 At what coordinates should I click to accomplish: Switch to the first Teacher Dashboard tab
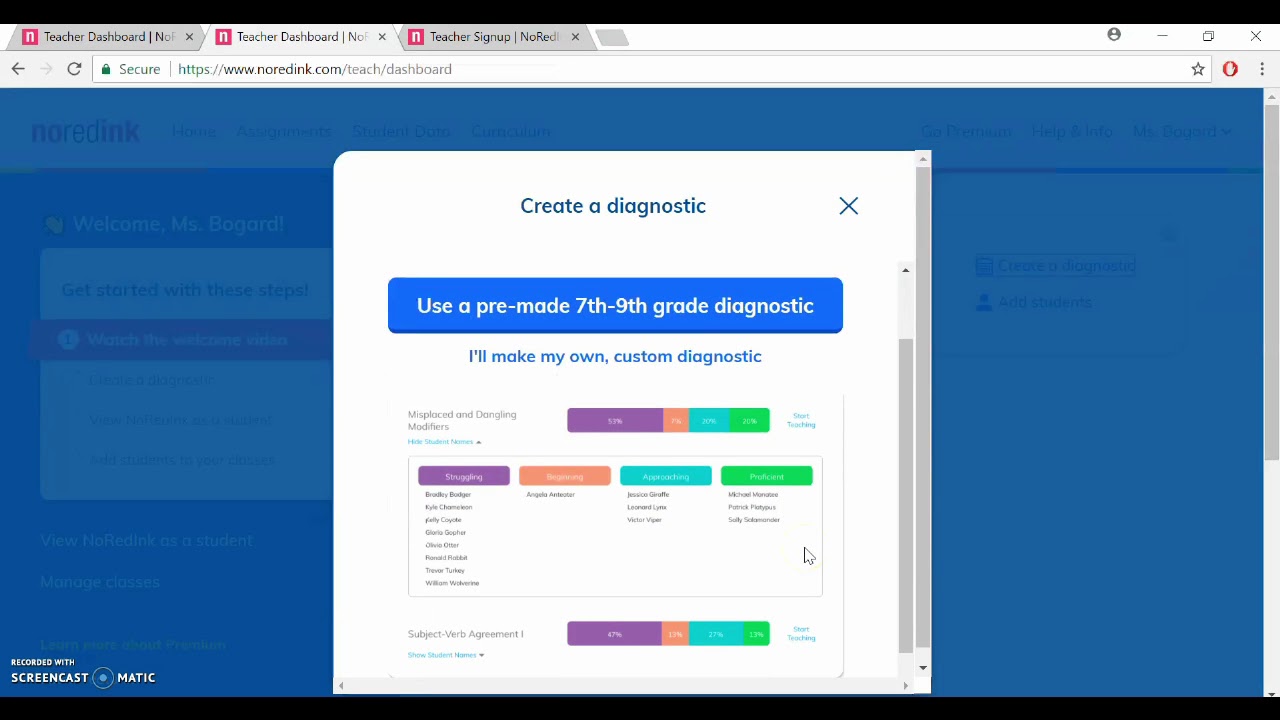[x=108, y=37]
